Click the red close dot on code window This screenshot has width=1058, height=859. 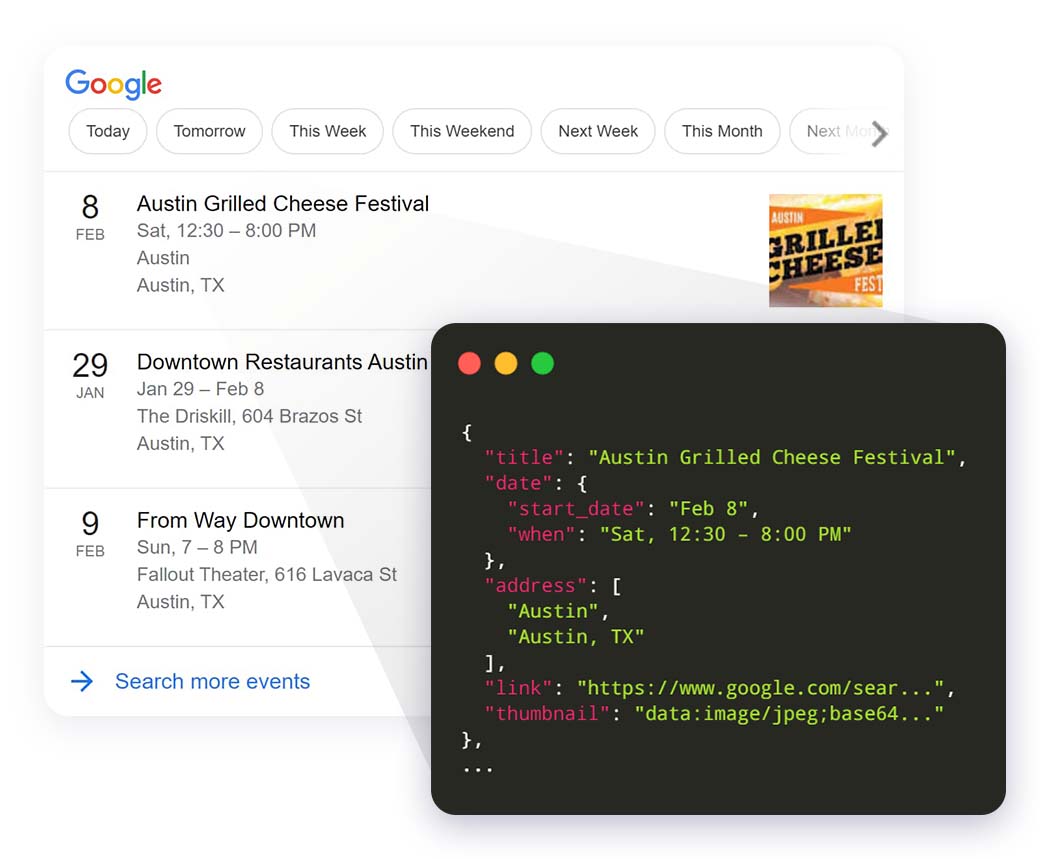pos(469,363)
